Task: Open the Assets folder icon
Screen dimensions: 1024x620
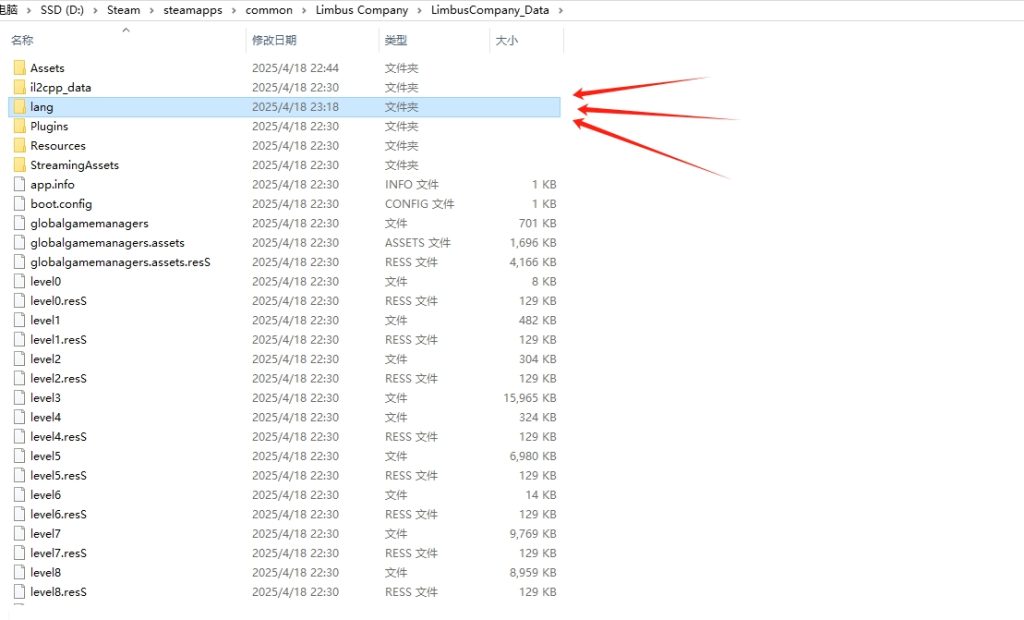Action: click(x=20, y=68)
